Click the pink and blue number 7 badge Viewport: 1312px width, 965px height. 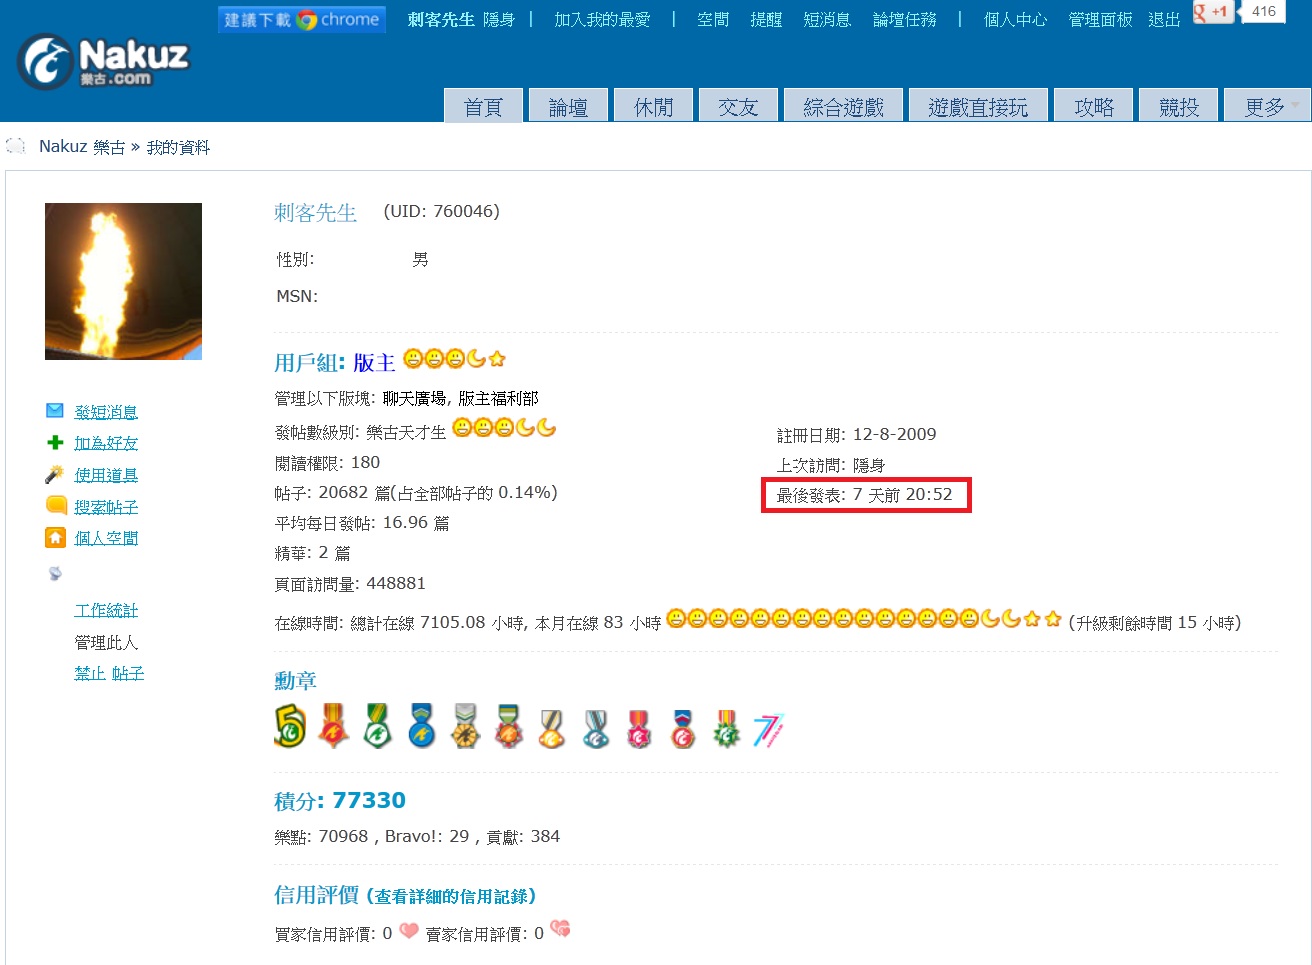768,730
